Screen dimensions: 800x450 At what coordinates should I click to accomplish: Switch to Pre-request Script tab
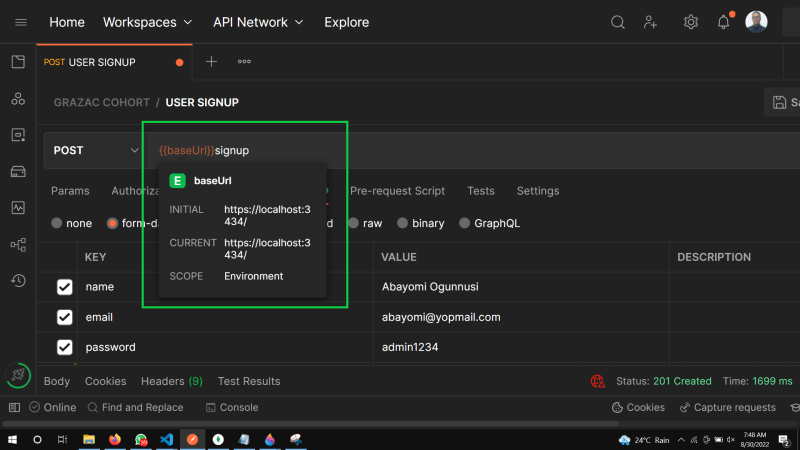397,191
